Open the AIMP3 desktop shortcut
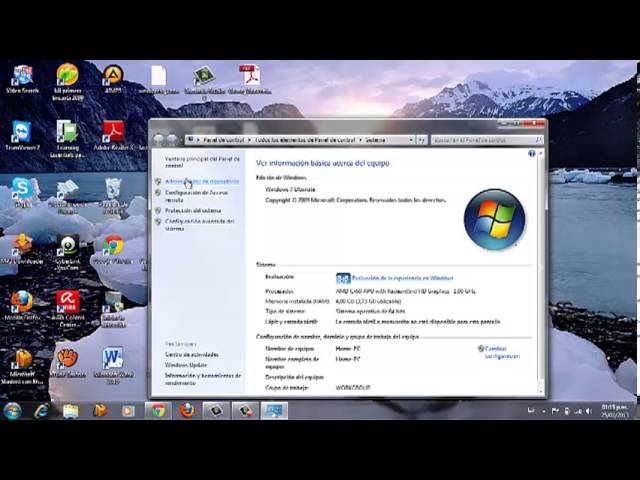Viewport: 640px width, 480px height. [x=113, y=77]
